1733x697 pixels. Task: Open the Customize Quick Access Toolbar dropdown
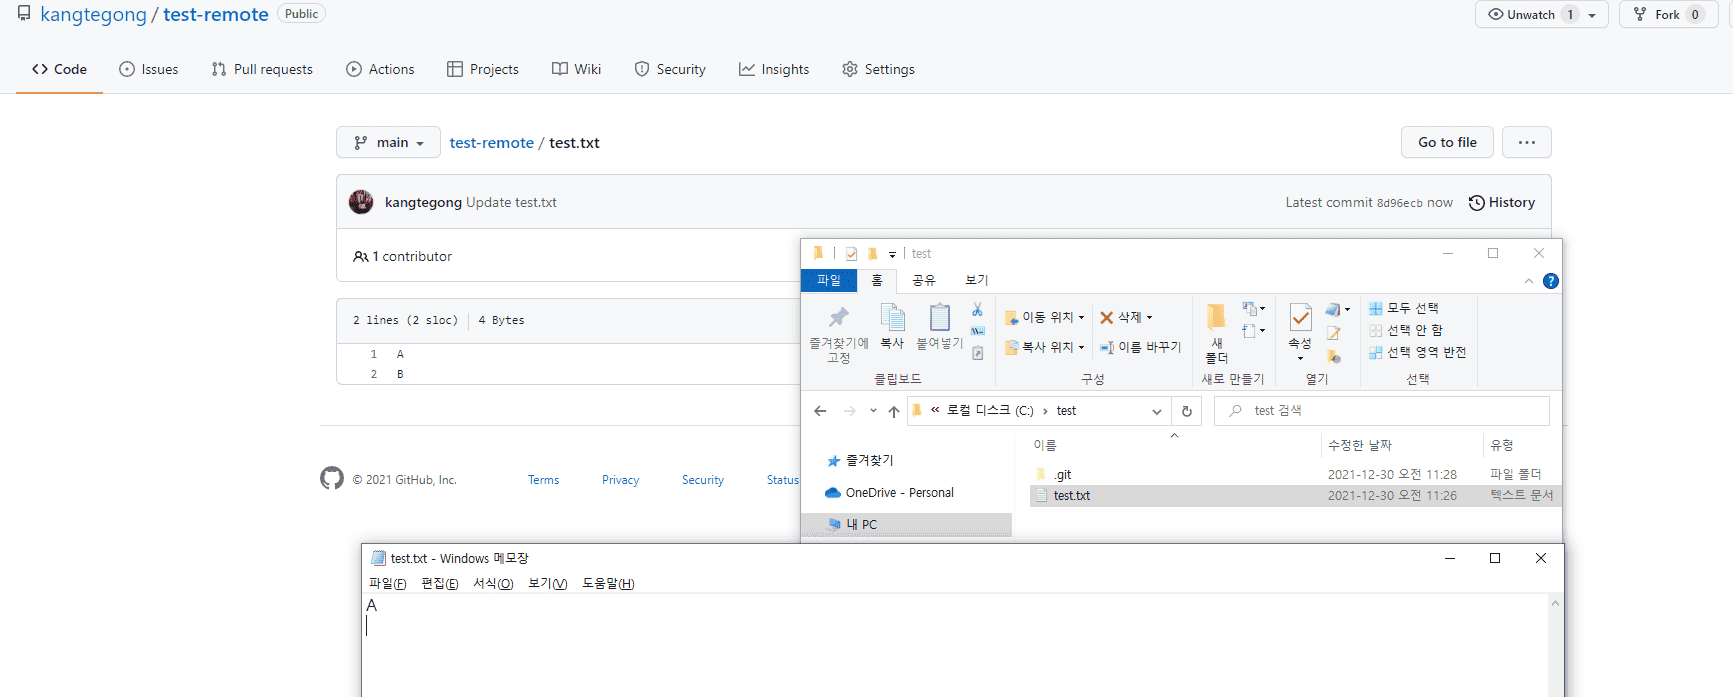pyautogui.click(x=892, y=255)
